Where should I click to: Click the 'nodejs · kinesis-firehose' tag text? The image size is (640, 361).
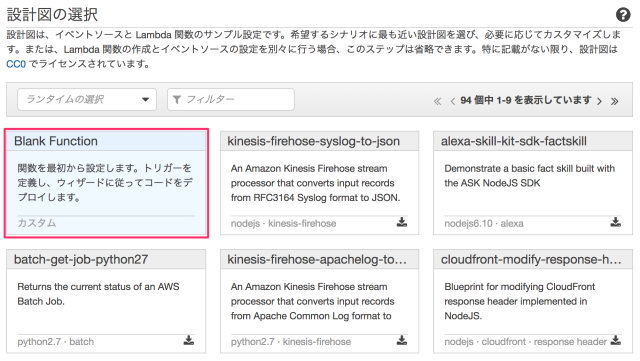[x=283, y=223]
